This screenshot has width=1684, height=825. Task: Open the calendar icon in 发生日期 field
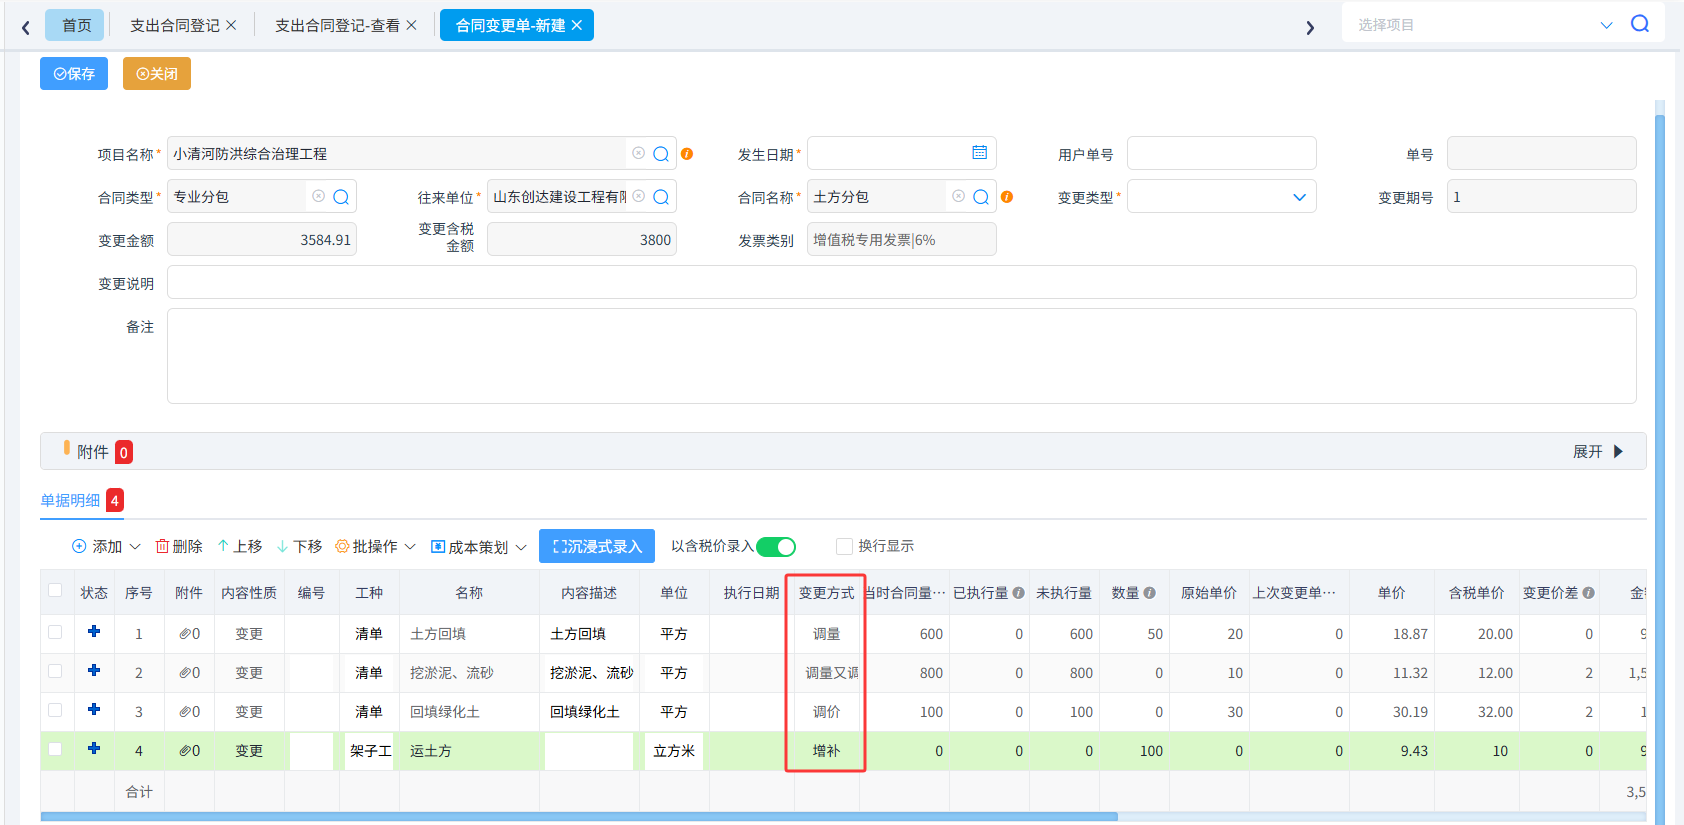(980, 152)
